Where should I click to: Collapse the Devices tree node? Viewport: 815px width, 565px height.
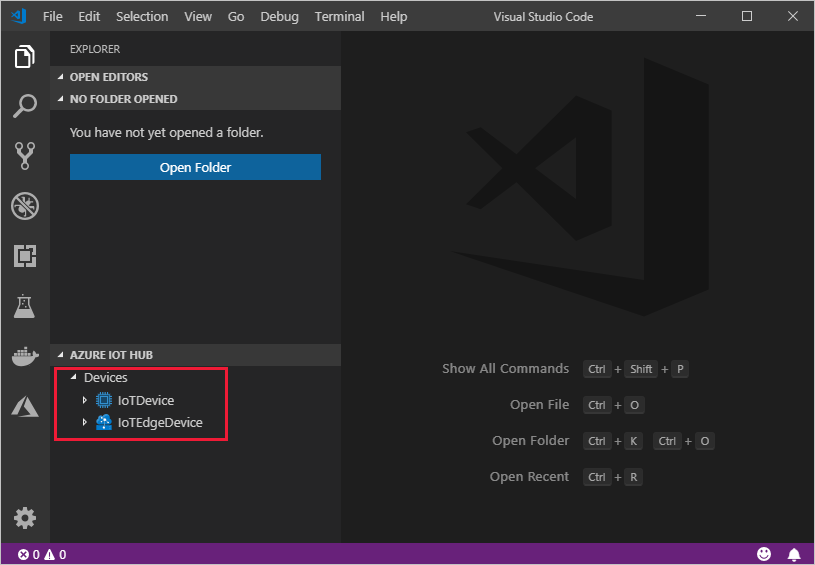(74, 377)
